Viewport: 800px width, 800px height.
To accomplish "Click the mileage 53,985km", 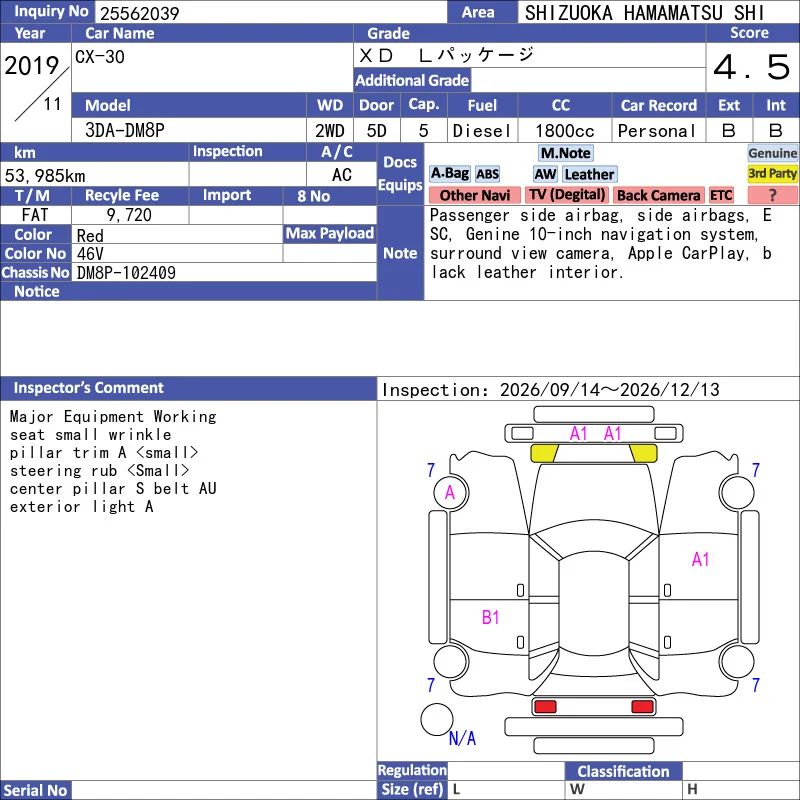I will click(45, 176).
